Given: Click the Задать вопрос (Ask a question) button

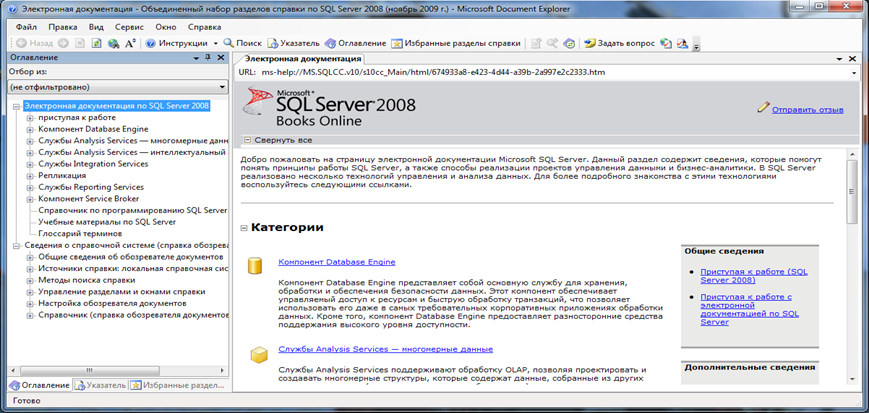Looking at the screenshot, I should pyautogui.click(x=620, y=43).
